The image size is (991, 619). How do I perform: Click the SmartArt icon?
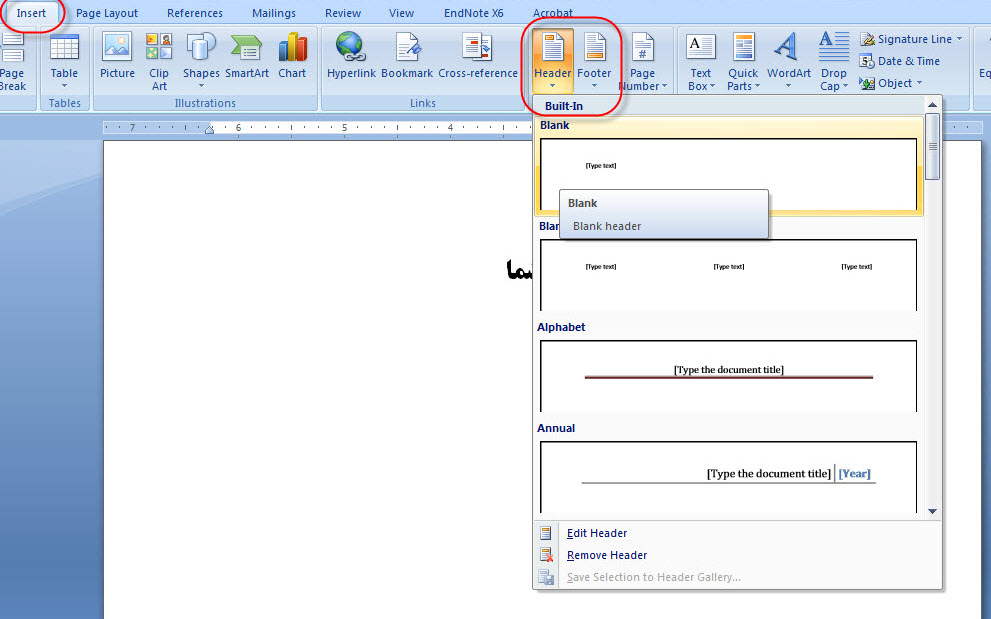pyautogui.click(x=247, y=58)
